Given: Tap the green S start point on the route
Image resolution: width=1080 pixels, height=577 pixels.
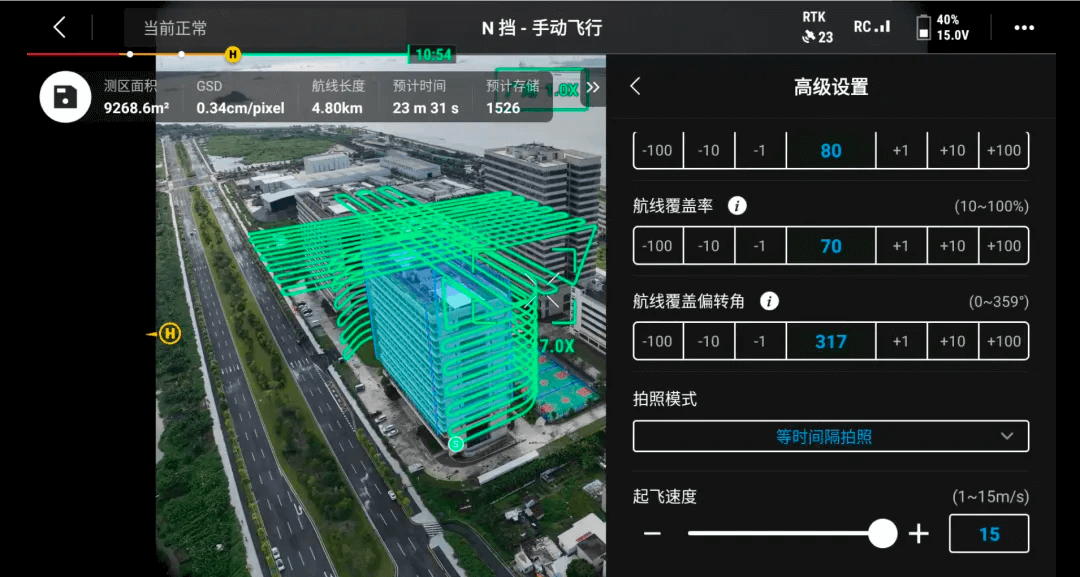Looking at the screenshot, I should coord(455,445).
